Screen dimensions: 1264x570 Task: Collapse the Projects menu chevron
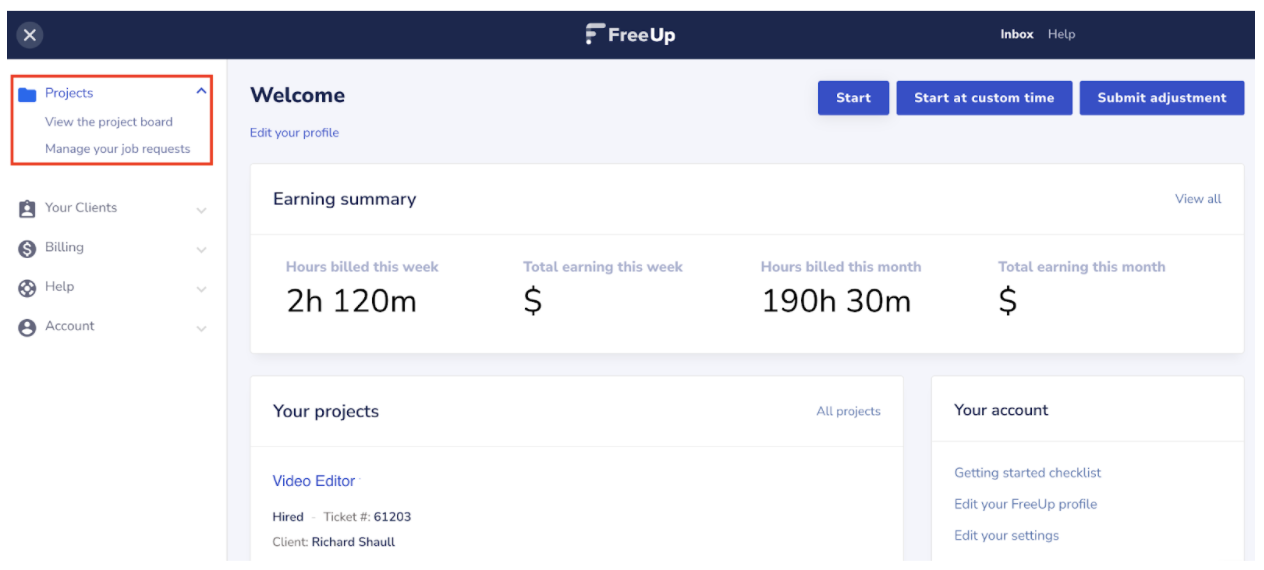pyautogui.click(x=201, y=91)
